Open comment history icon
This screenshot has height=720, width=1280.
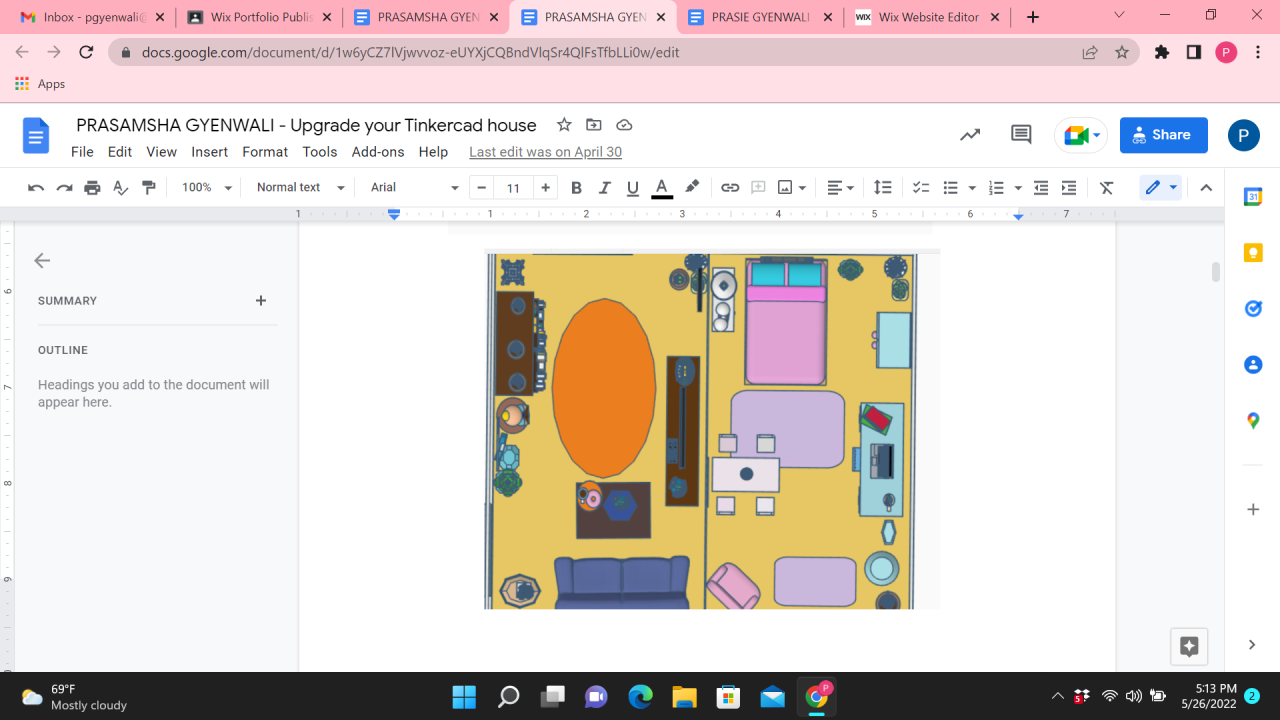[1020, 135]
